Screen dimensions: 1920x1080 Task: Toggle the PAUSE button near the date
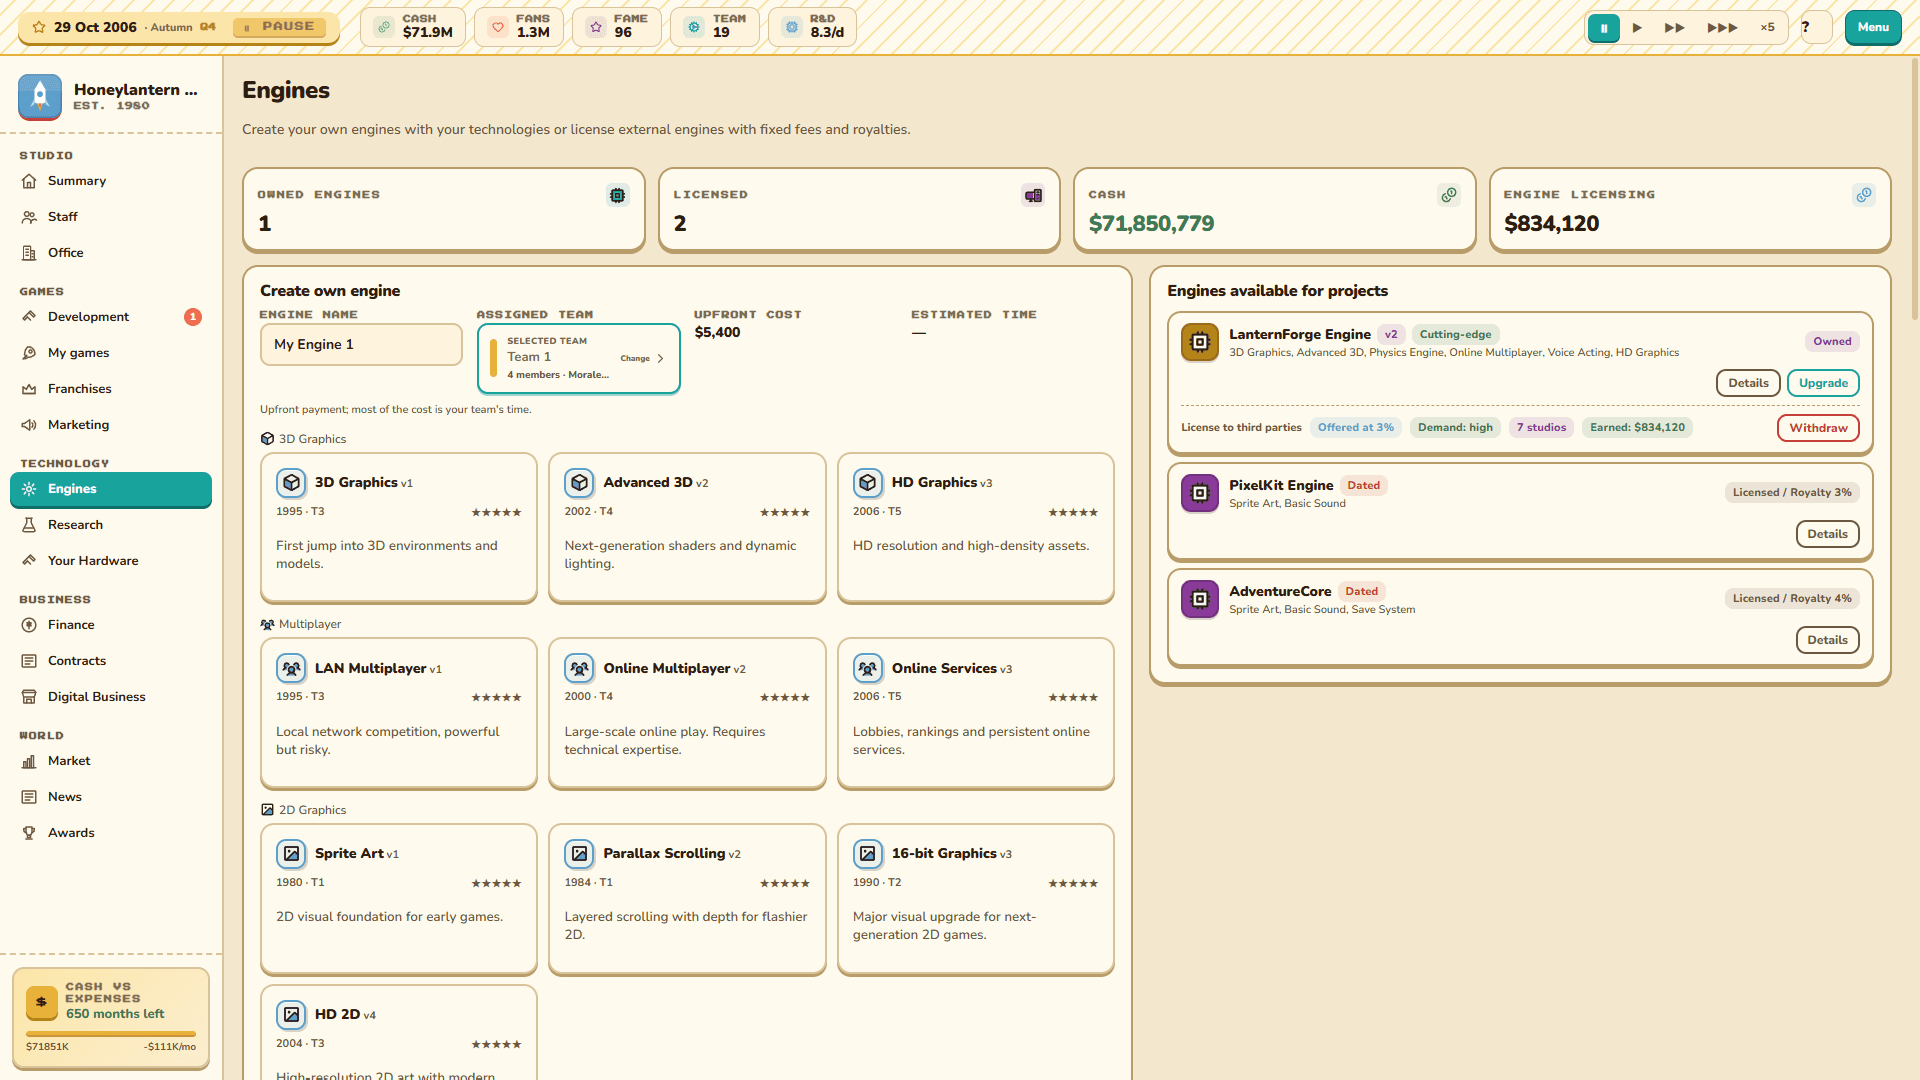pos(280,27)
